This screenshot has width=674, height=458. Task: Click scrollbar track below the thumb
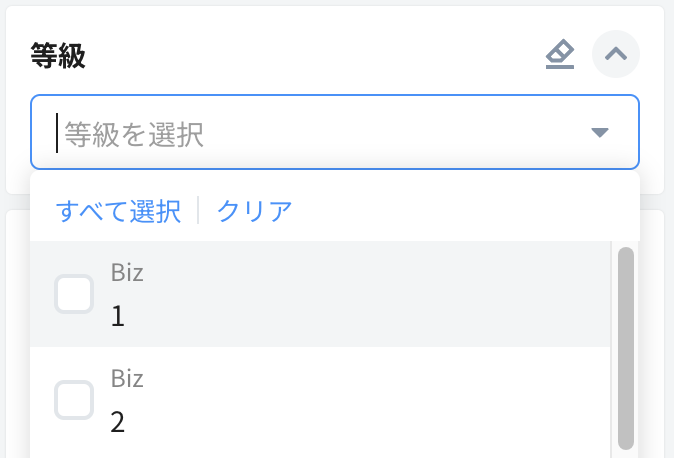[x=626, y=453]
